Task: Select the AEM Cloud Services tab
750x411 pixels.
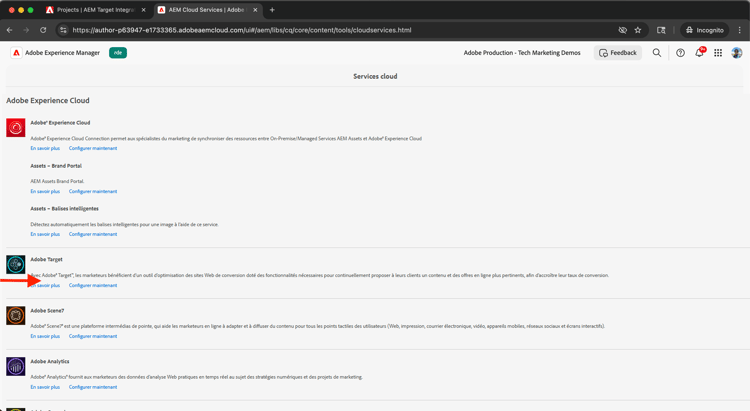Action: click(x=207, y=10)
